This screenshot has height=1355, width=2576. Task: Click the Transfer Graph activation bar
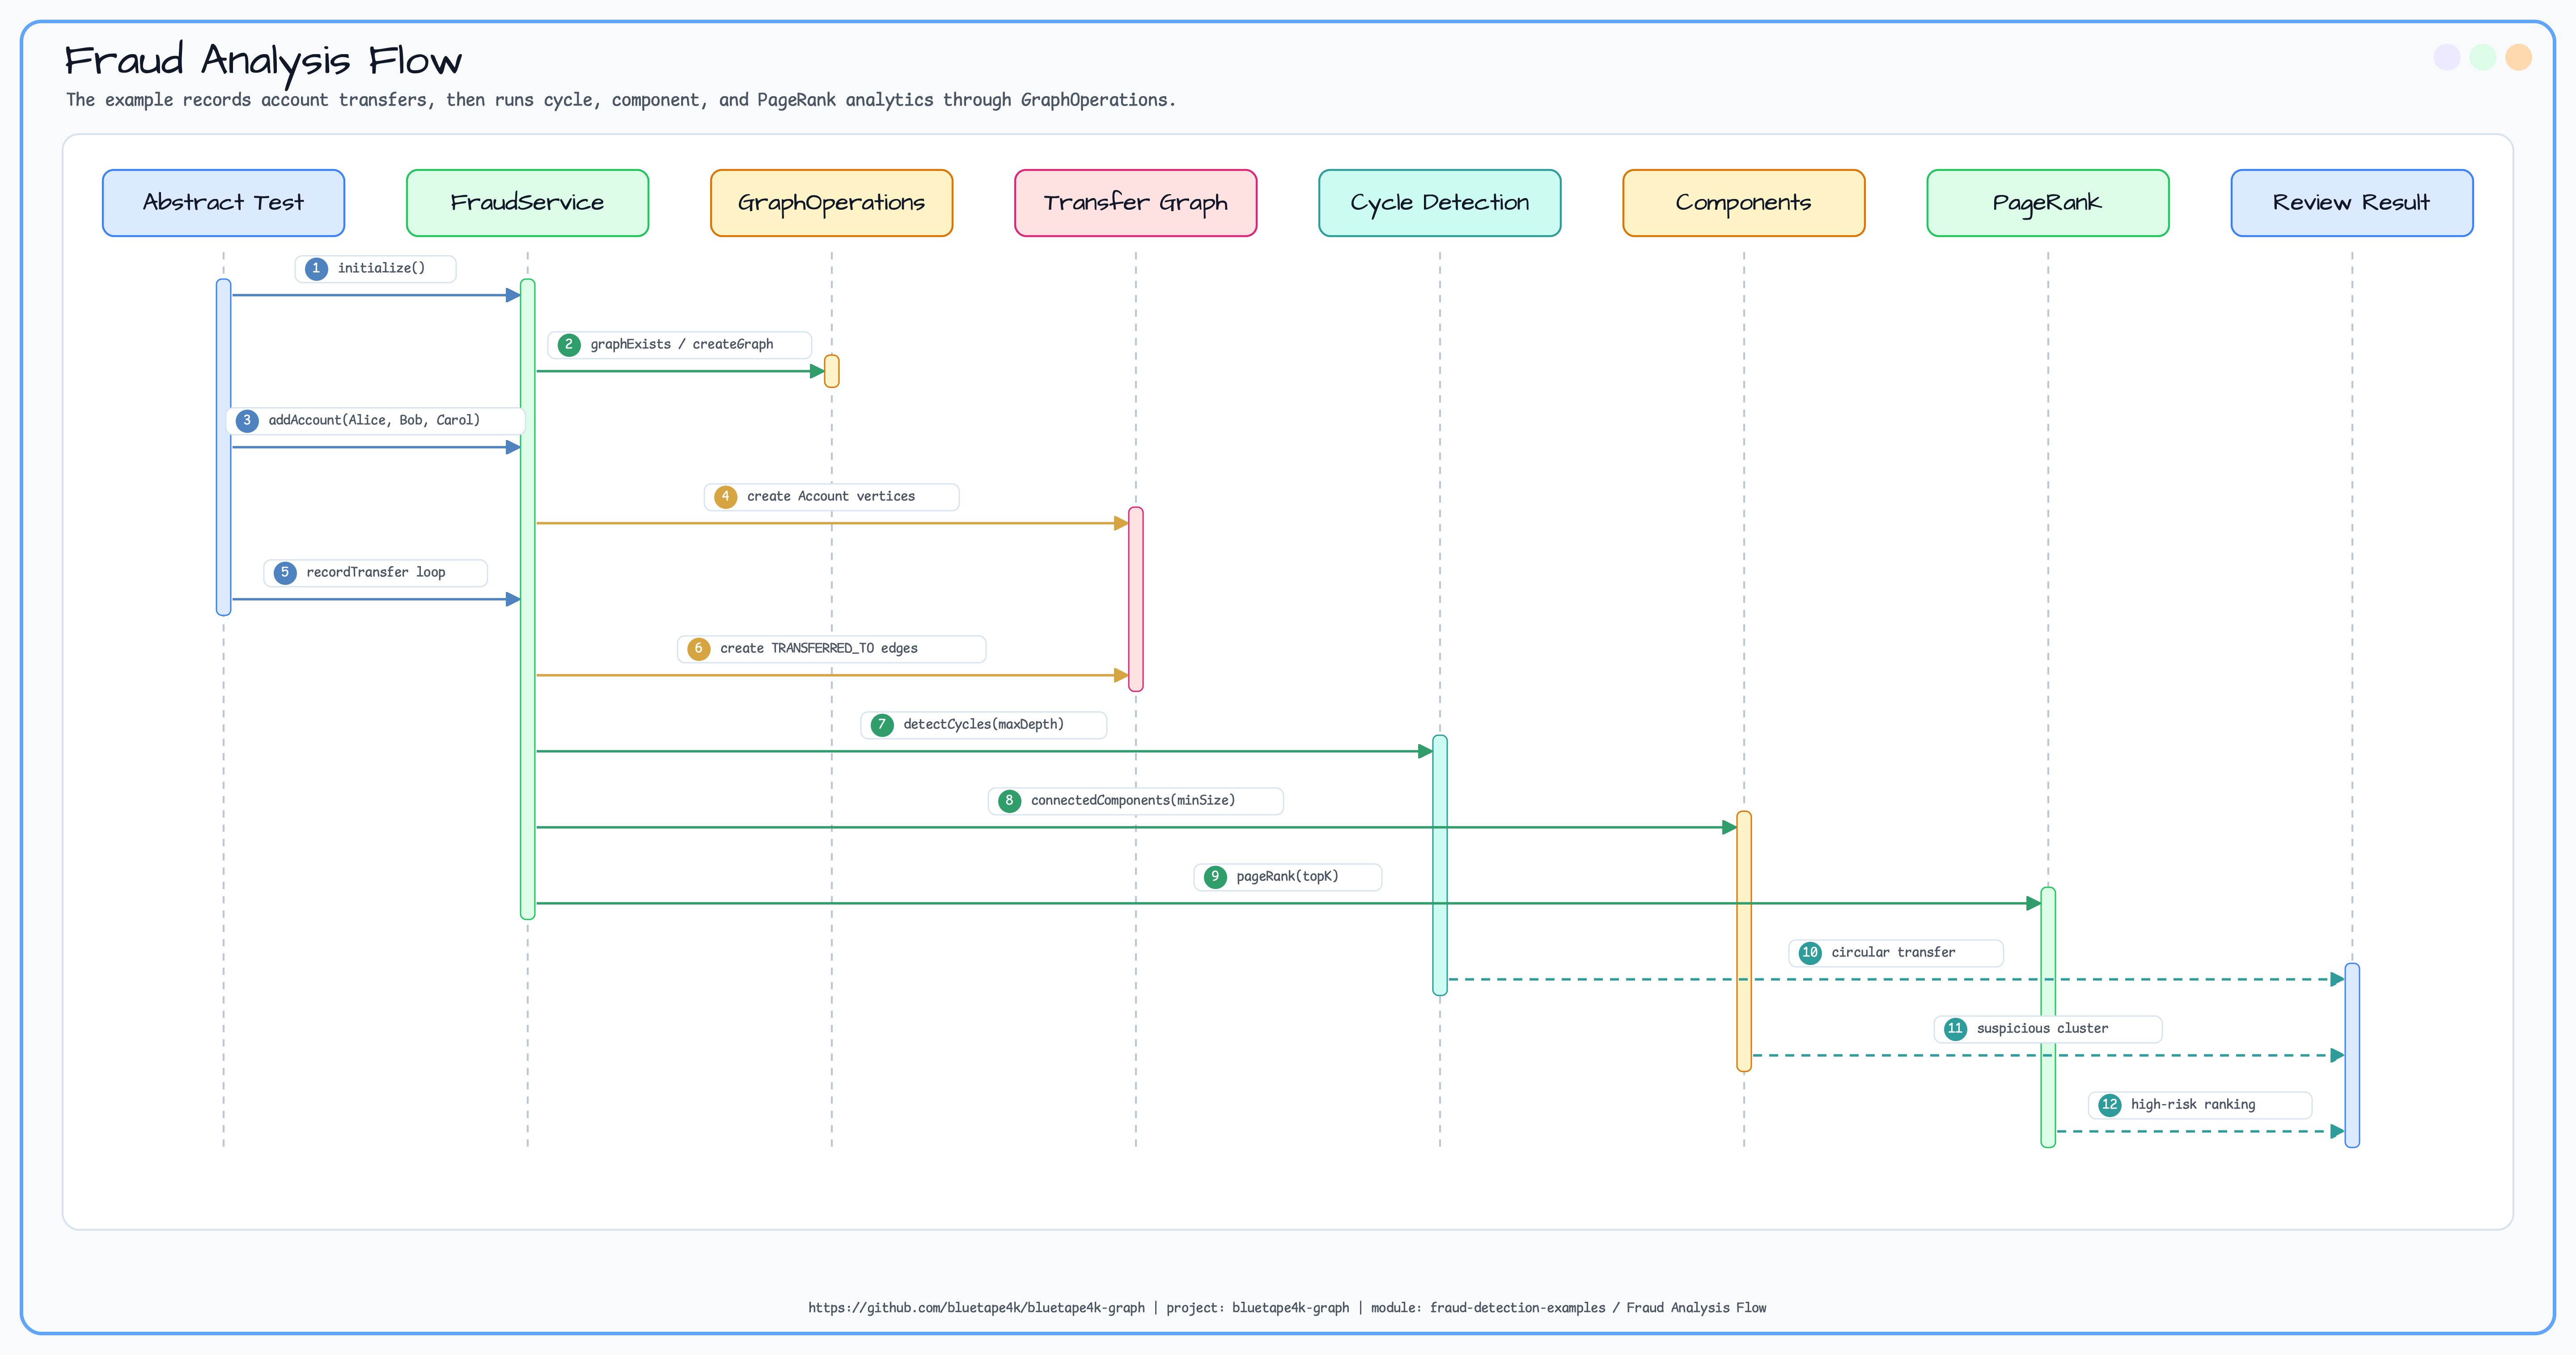(1136, 599)
